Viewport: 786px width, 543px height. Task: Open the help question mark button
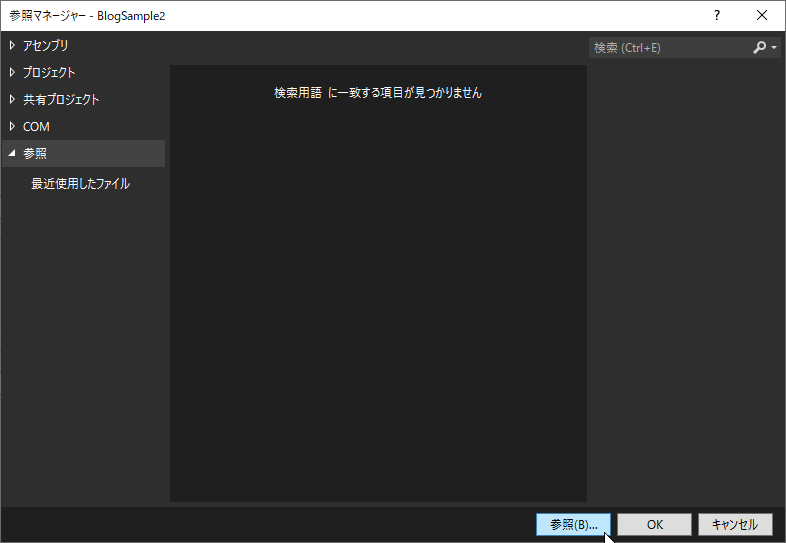(716, 15)
